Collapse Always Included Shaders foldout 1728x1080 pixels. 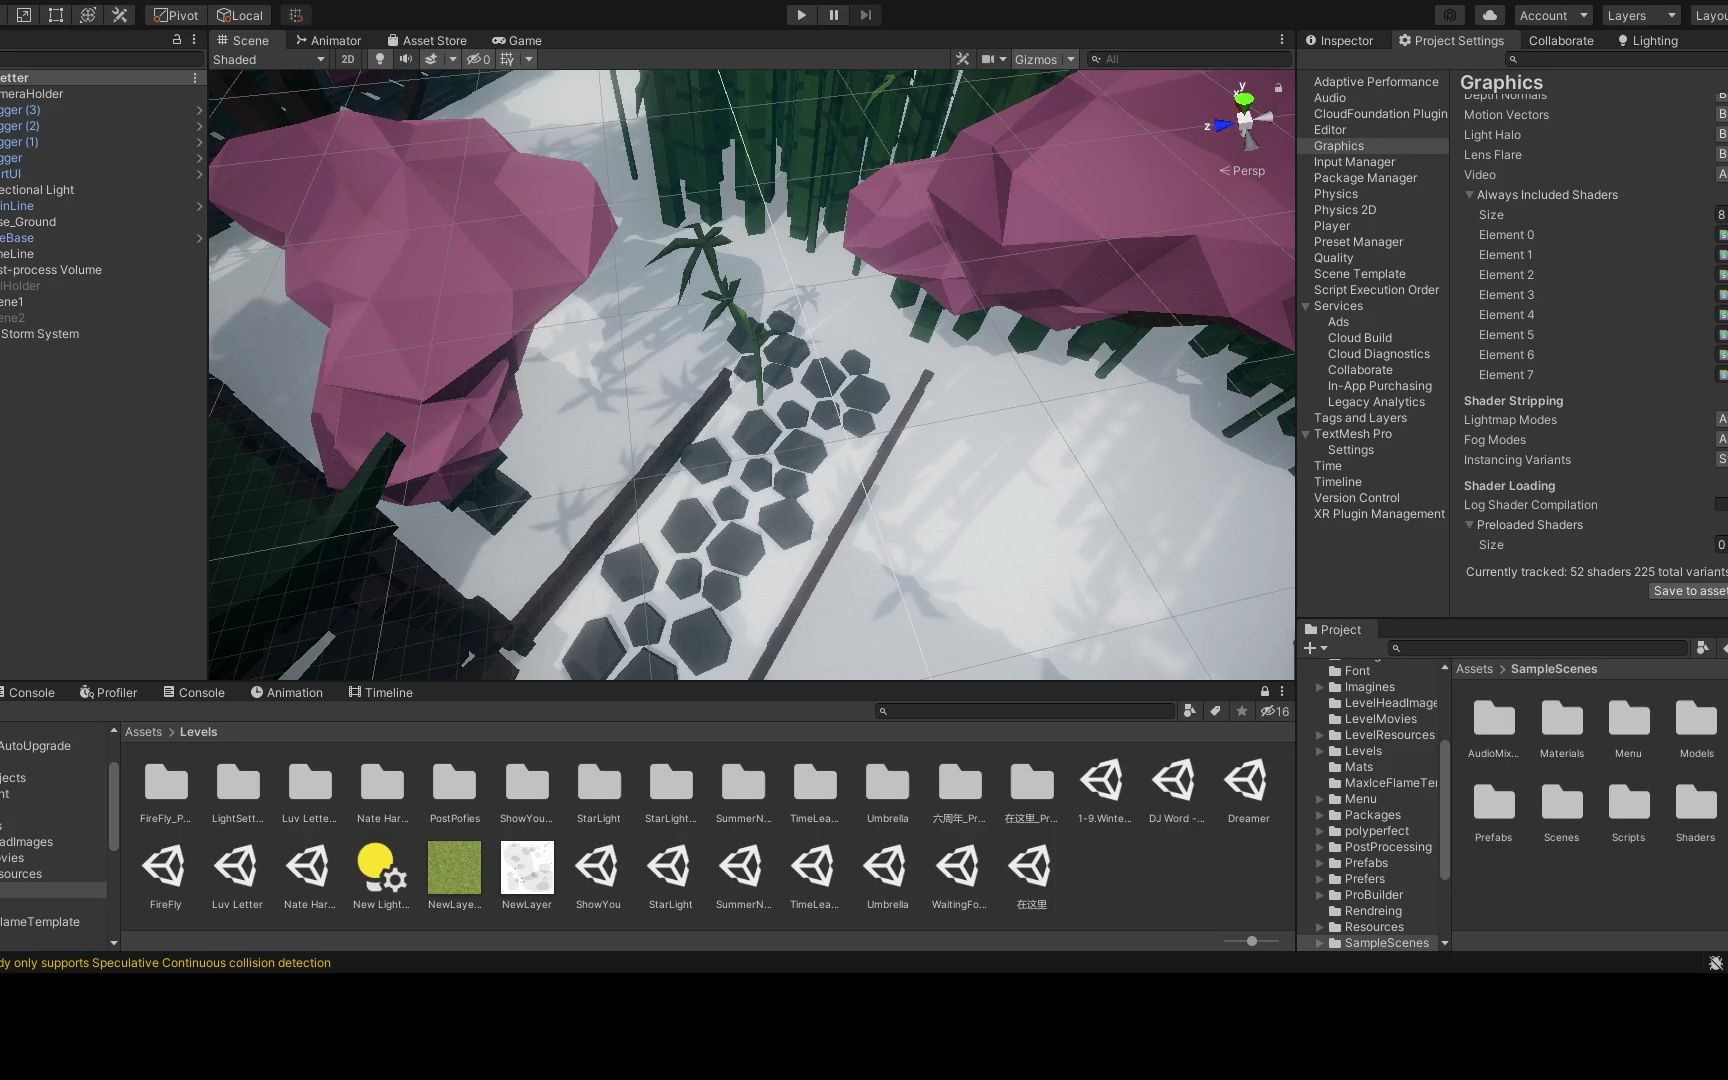[1469, 195]
